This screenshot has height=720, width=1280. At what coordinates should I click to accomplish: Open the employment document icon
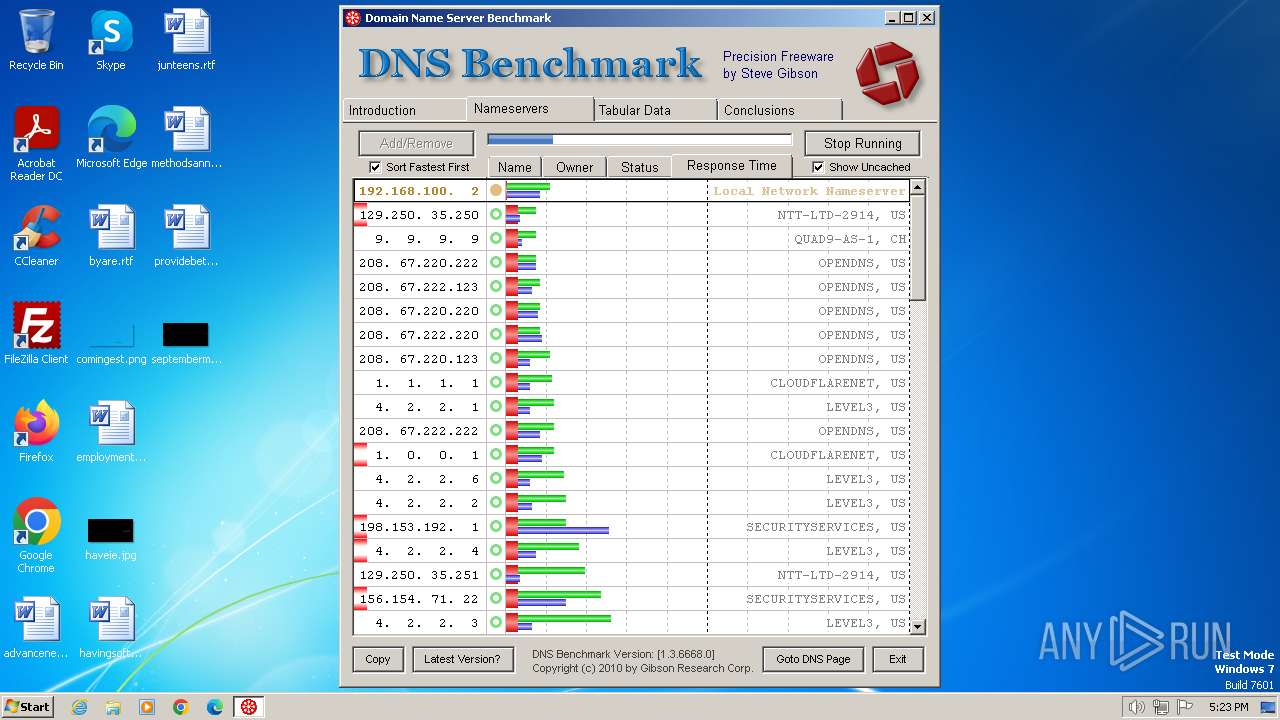click(x=111, y=432)
